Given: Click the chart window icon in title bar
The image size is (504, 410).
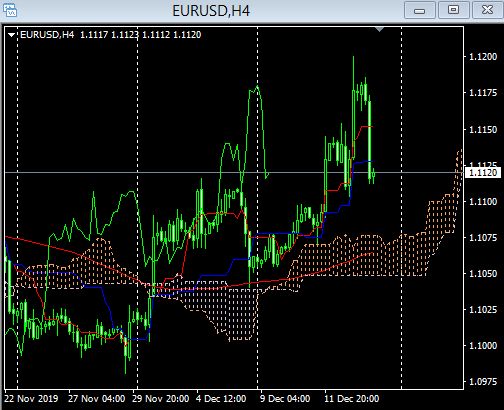Looking at the screenshot, I should 10,10.
